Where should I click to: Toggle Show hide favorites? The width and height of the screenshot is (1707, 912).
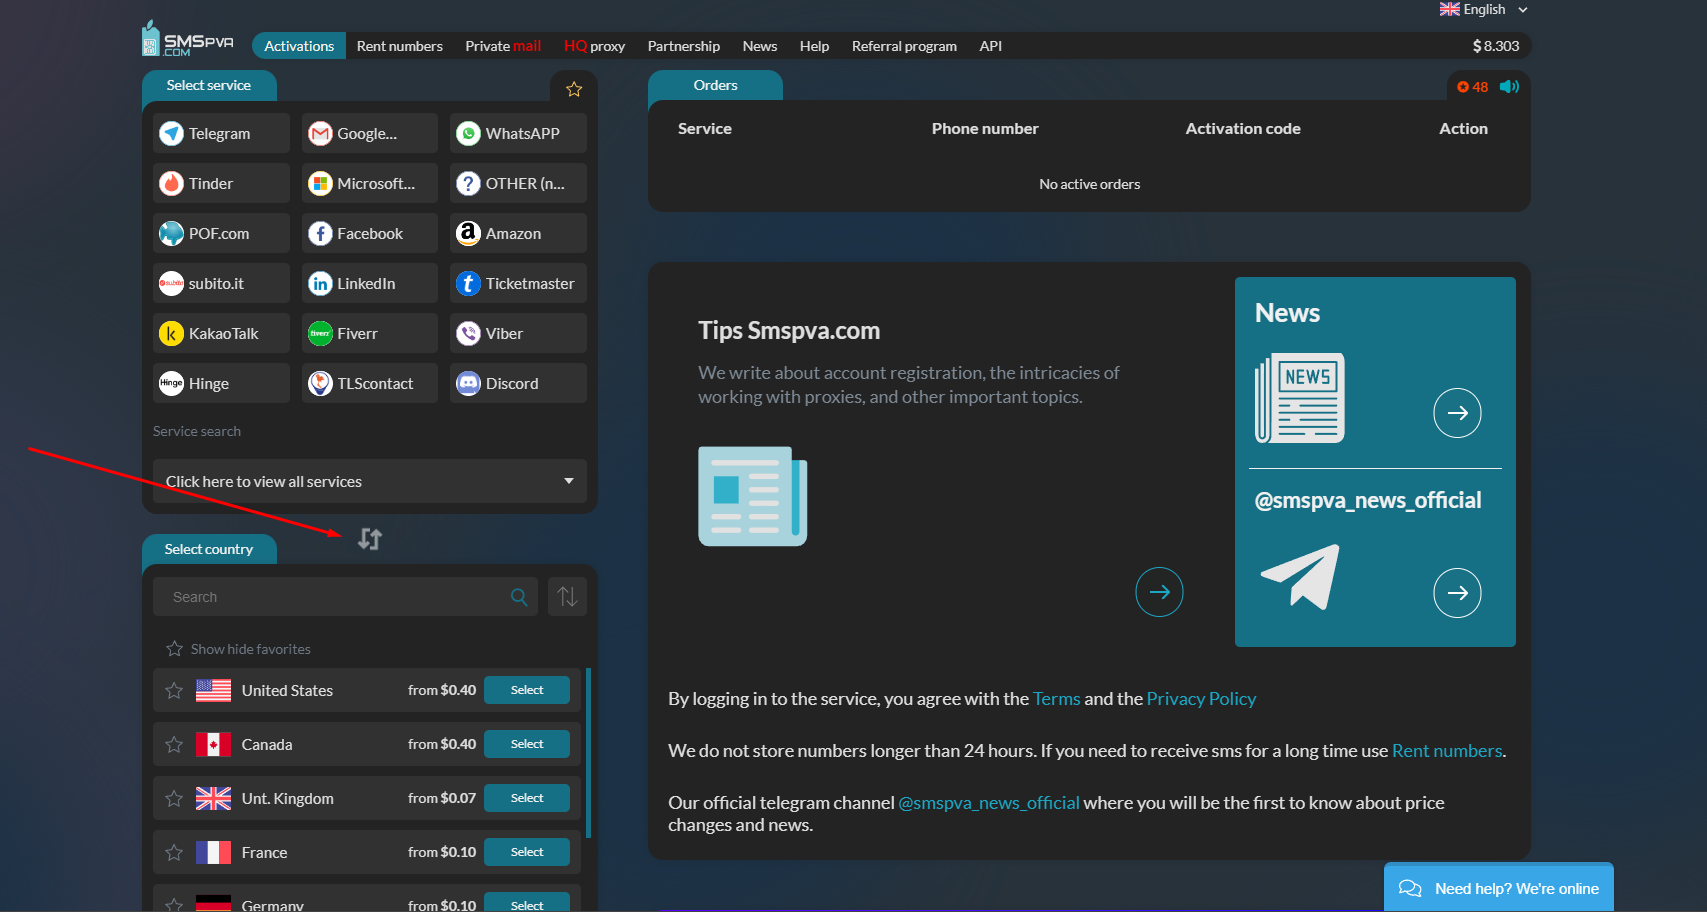[x=238, y=649]
